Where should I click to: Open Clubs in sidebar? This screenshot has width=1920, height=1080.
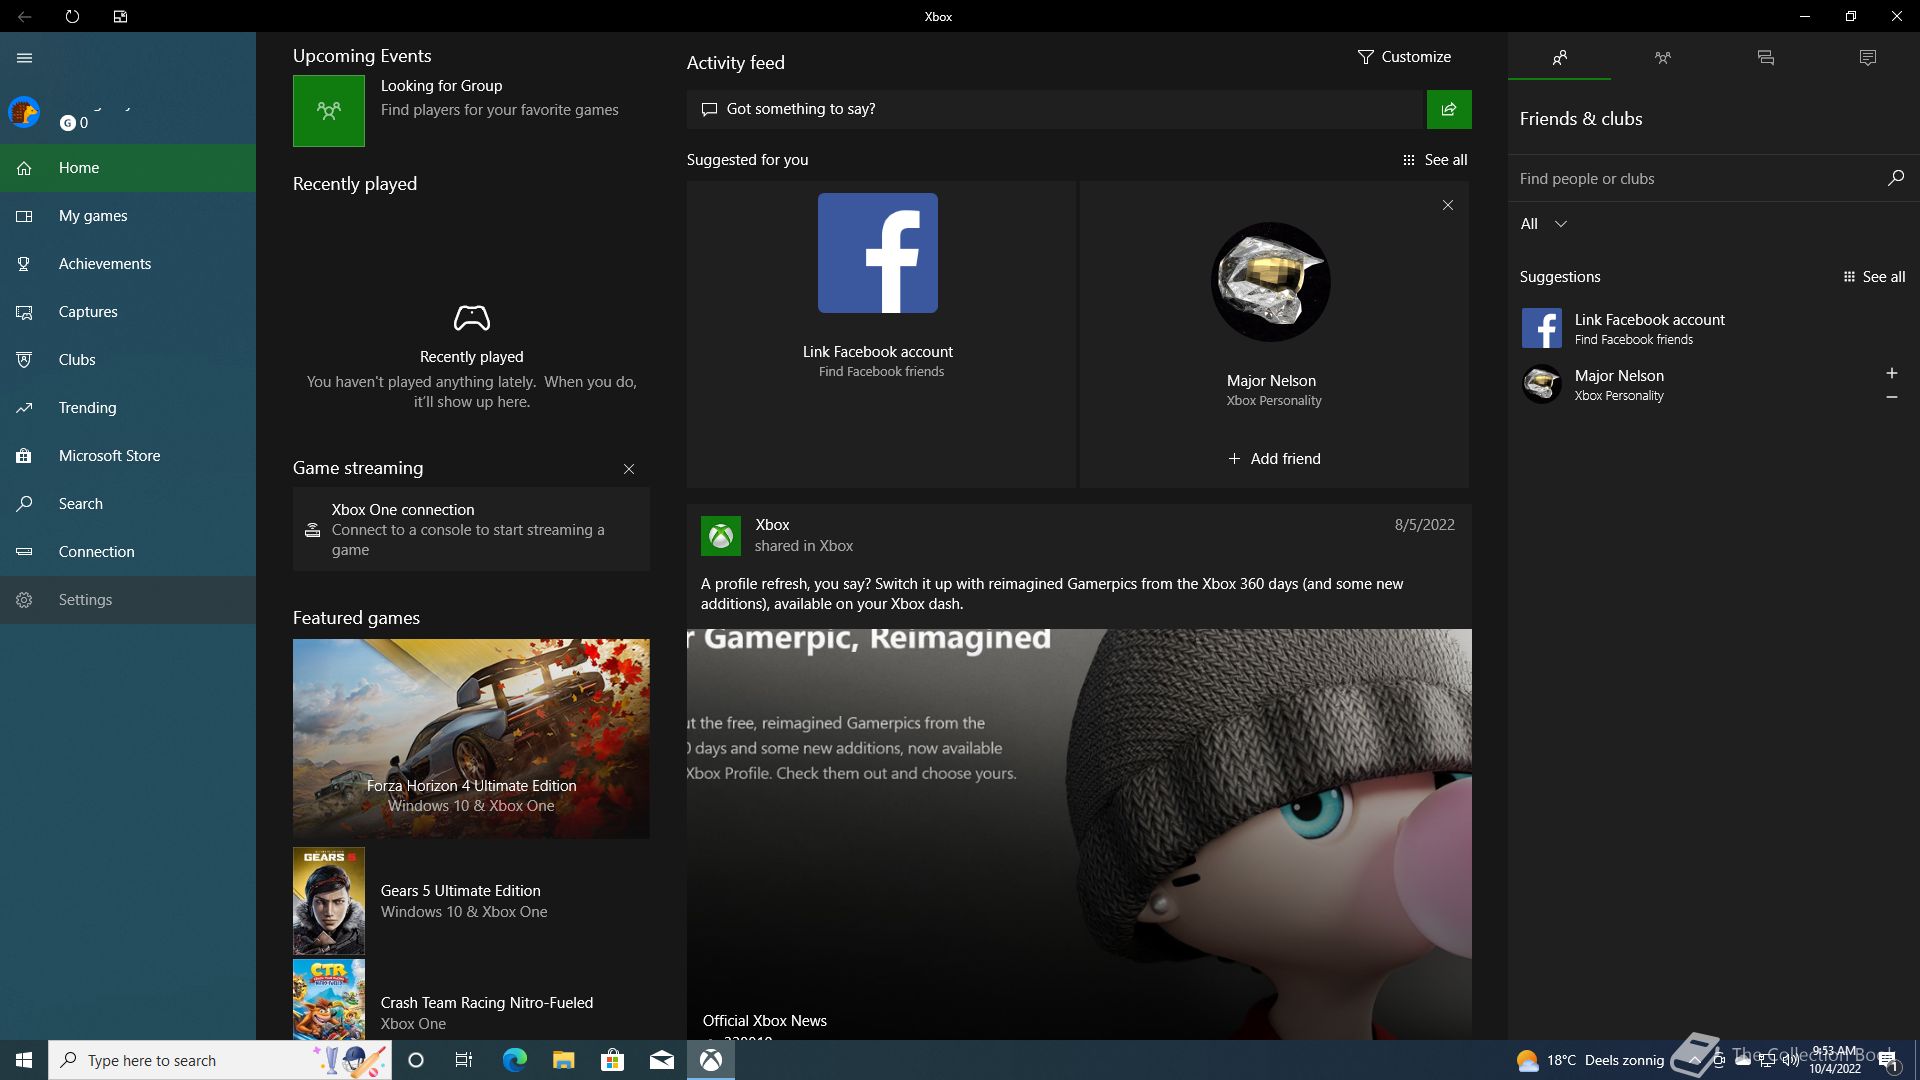point(128,360)
